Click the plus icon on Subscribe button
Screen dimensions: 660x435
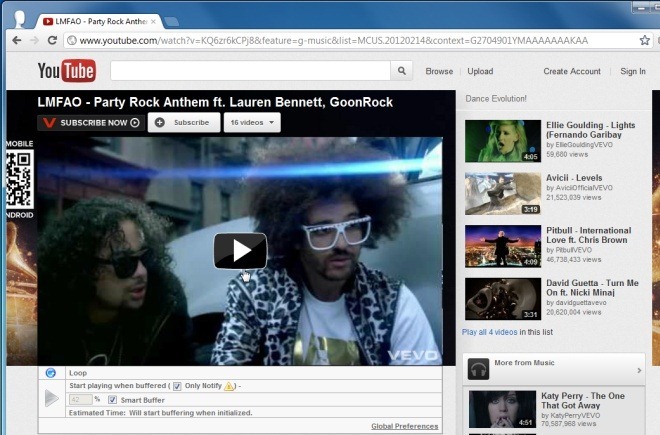pyautogui.click(x=160, y=123)
